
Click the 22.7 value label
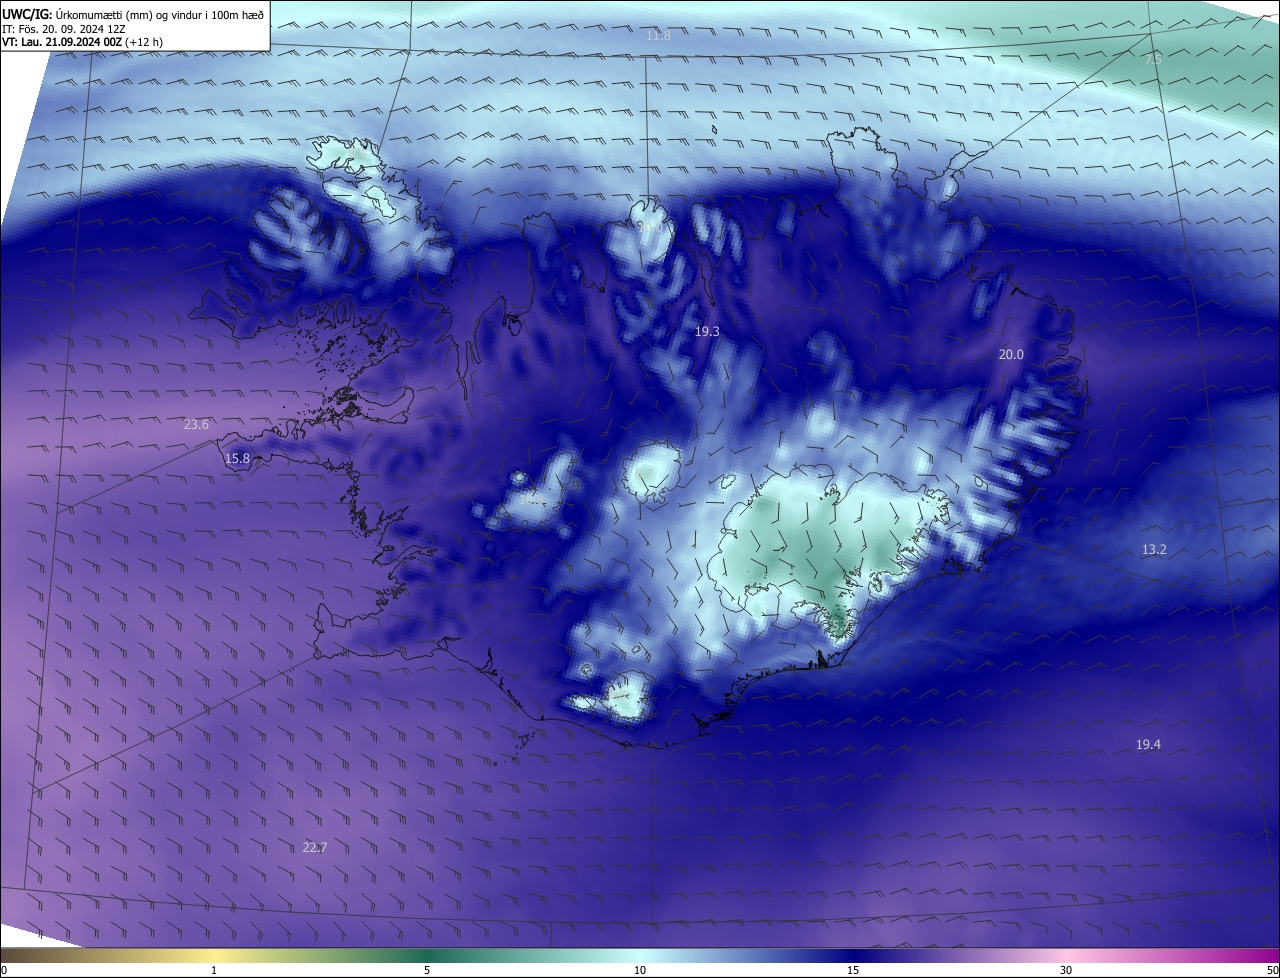coord(314,848)
